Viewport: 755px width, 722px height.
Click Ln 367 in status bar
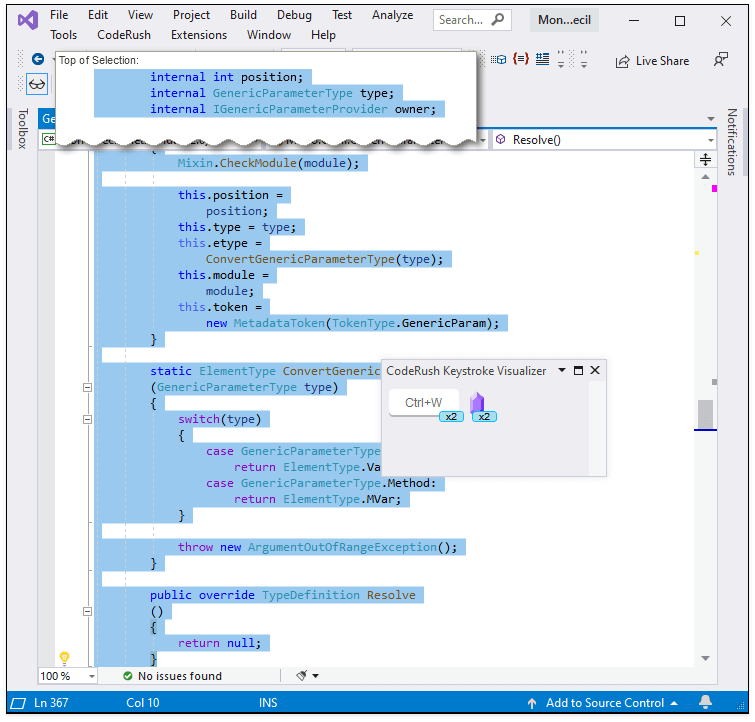tap(51, 703)
